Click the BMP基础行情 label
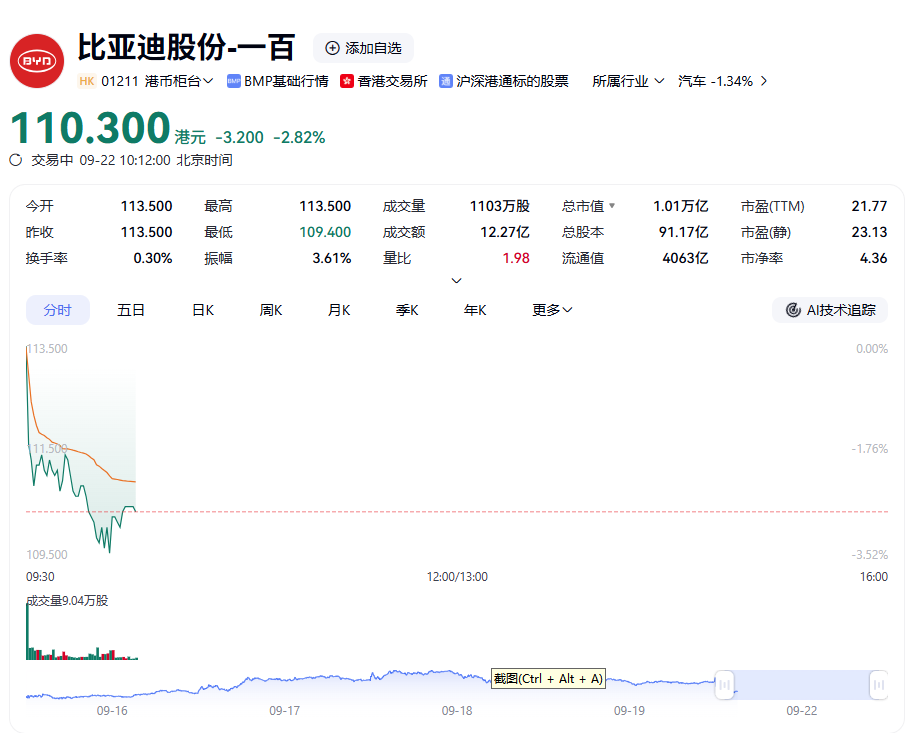 tap(286, 81)
